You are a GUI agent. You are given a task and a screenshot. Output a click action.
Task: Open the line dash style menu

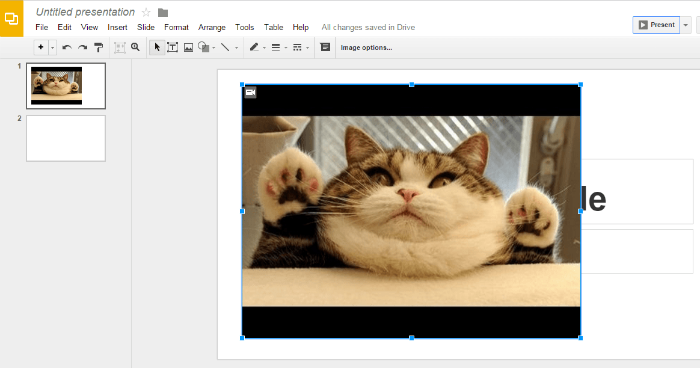(x=297, y=47)
